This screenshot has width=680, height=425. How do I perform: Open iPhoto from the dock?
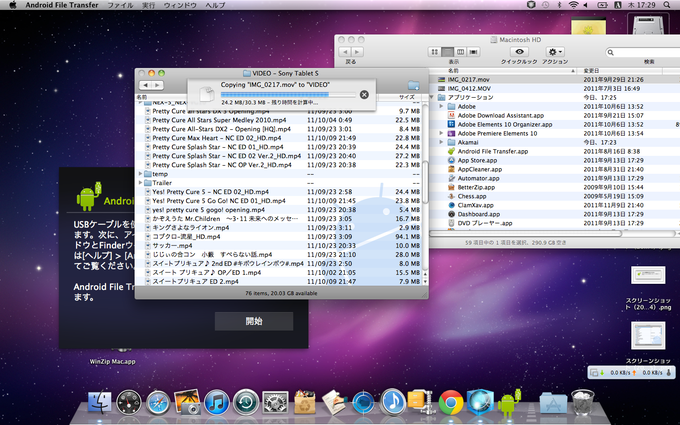click(187, 402)
